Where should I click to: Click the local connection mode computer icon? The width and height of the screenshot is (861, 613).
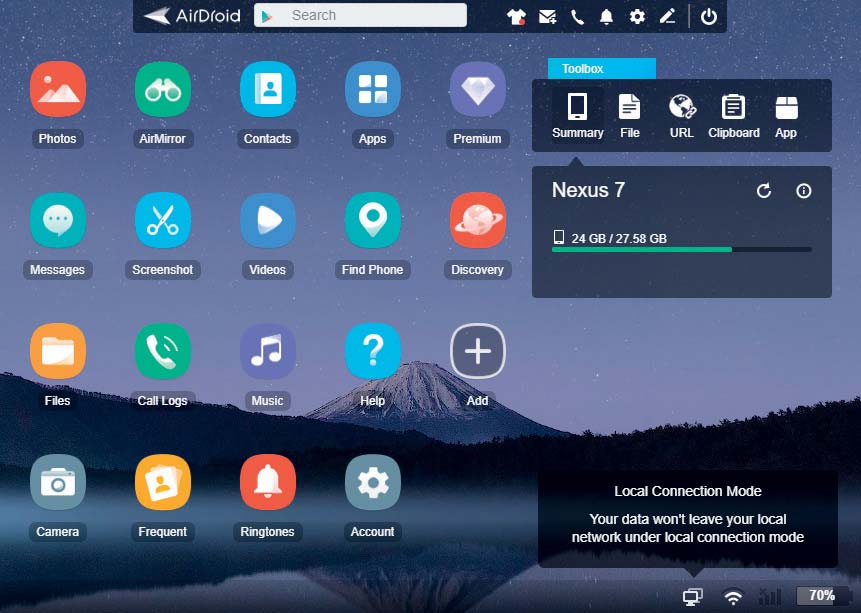(692, 597)
